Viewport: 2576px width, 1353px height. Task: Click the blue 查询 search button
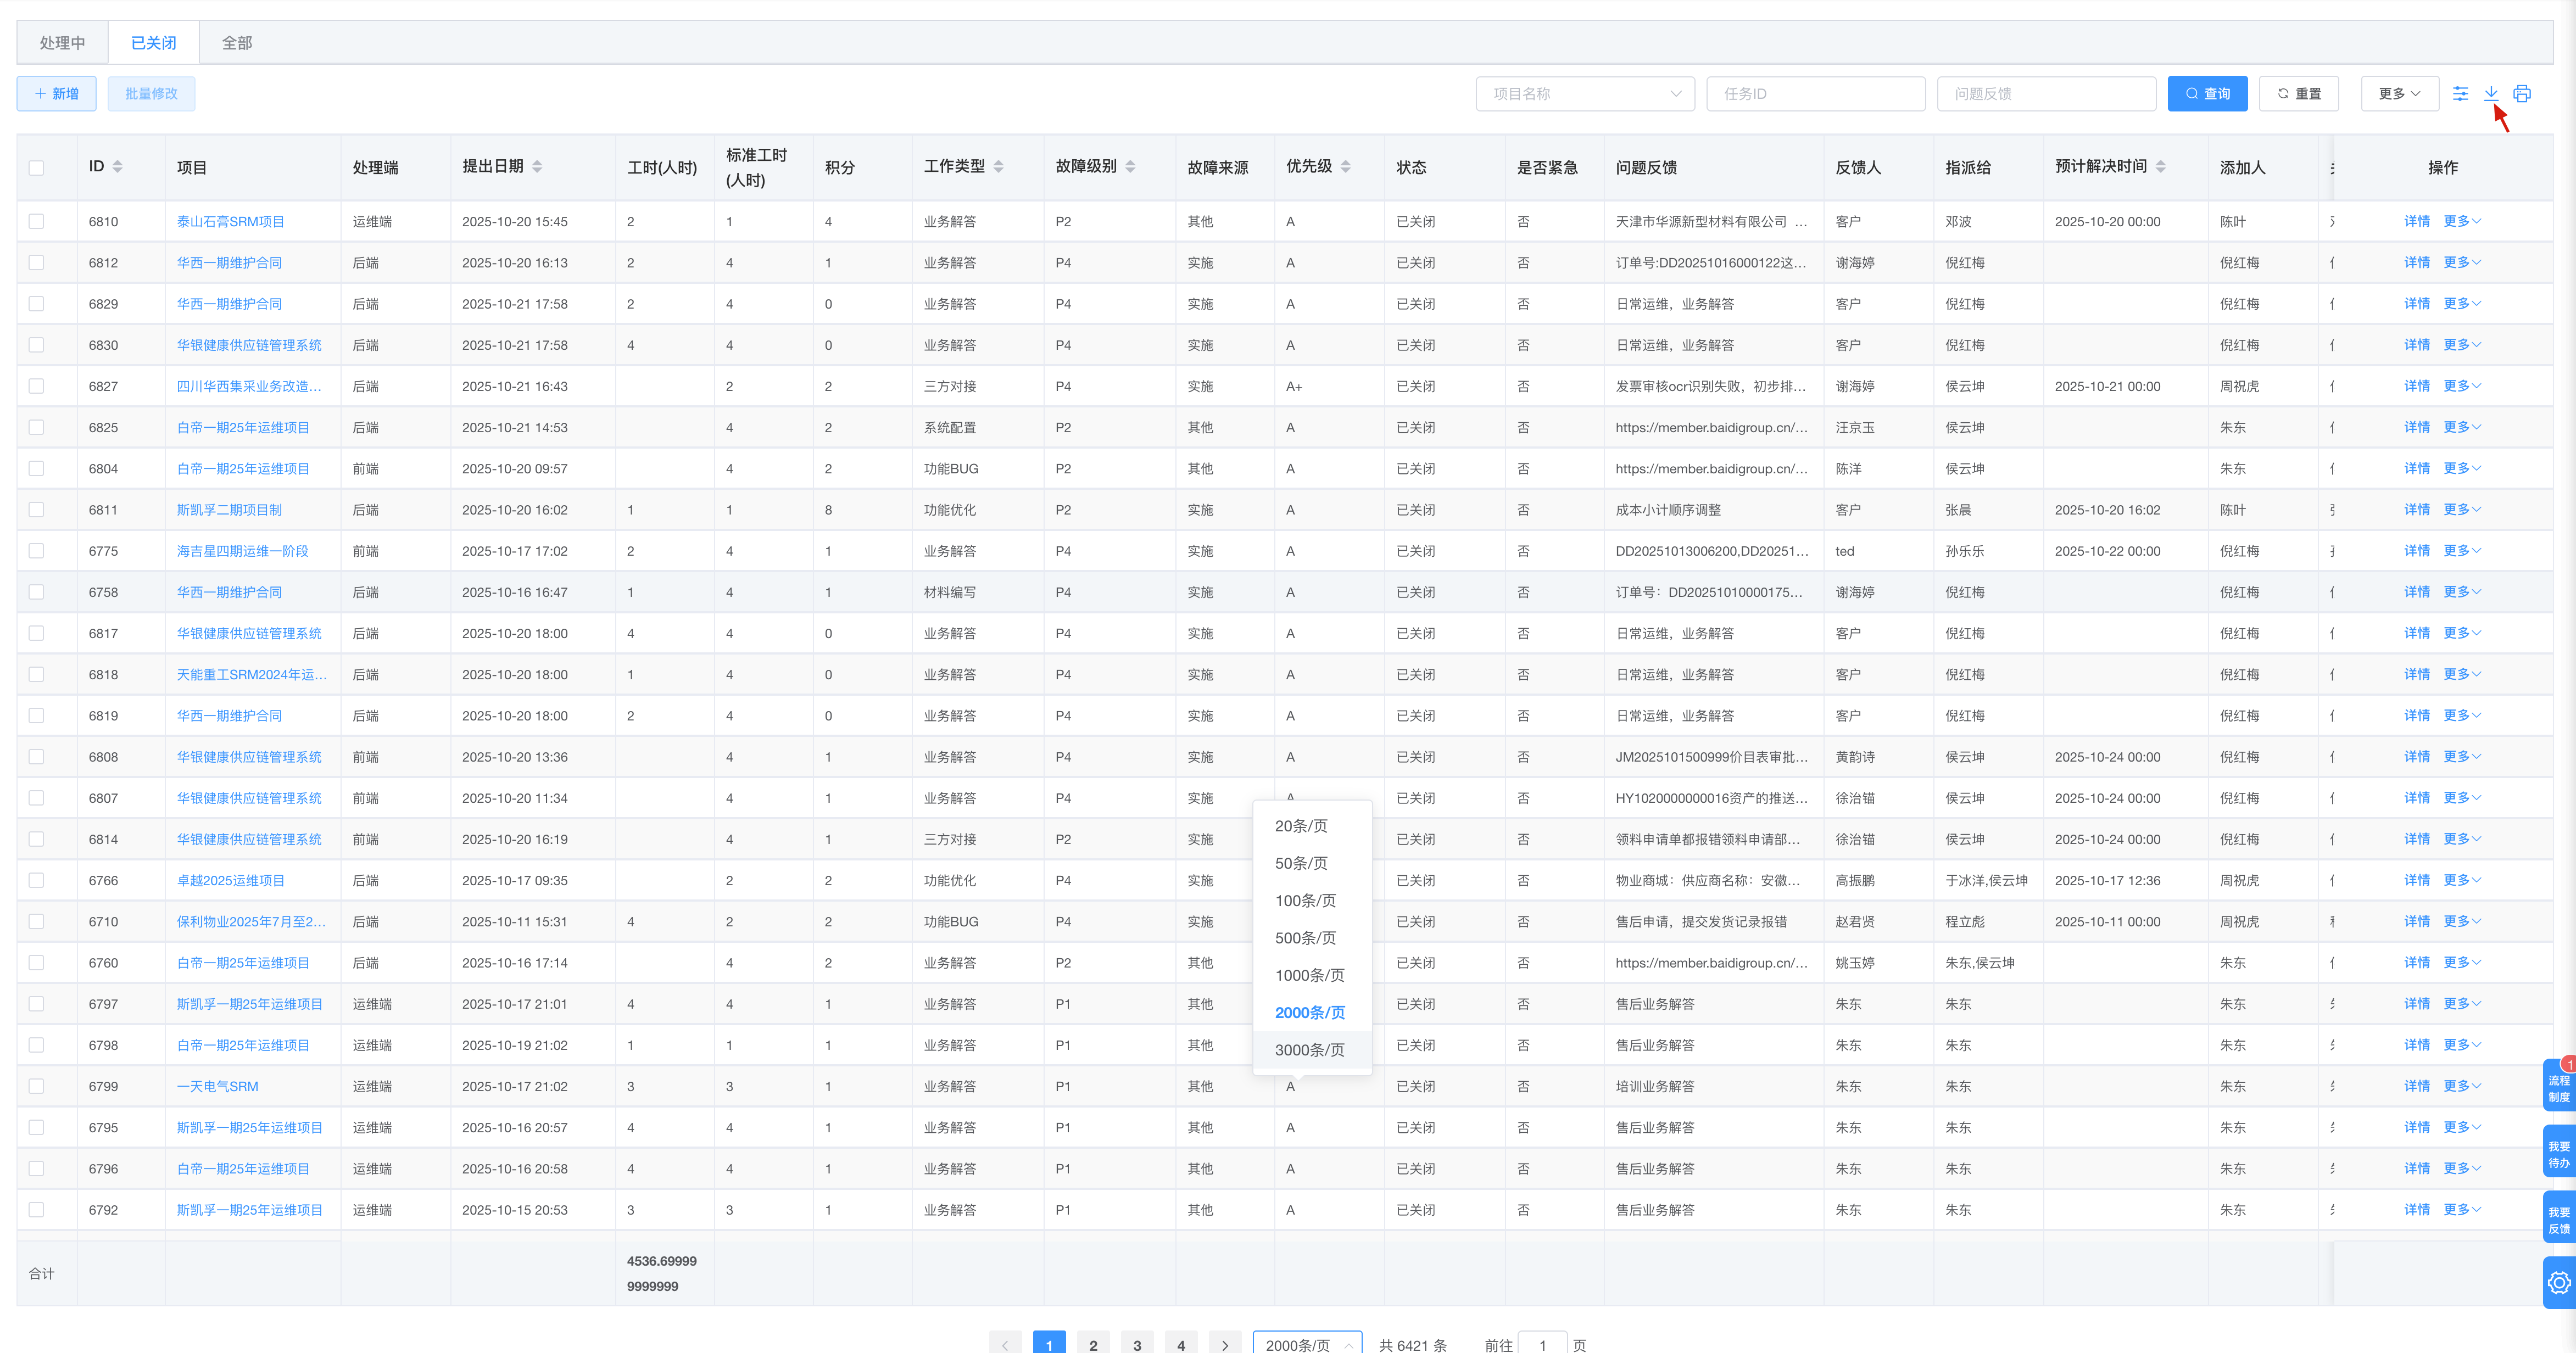pyautogui.click(x=2207, y=94)
